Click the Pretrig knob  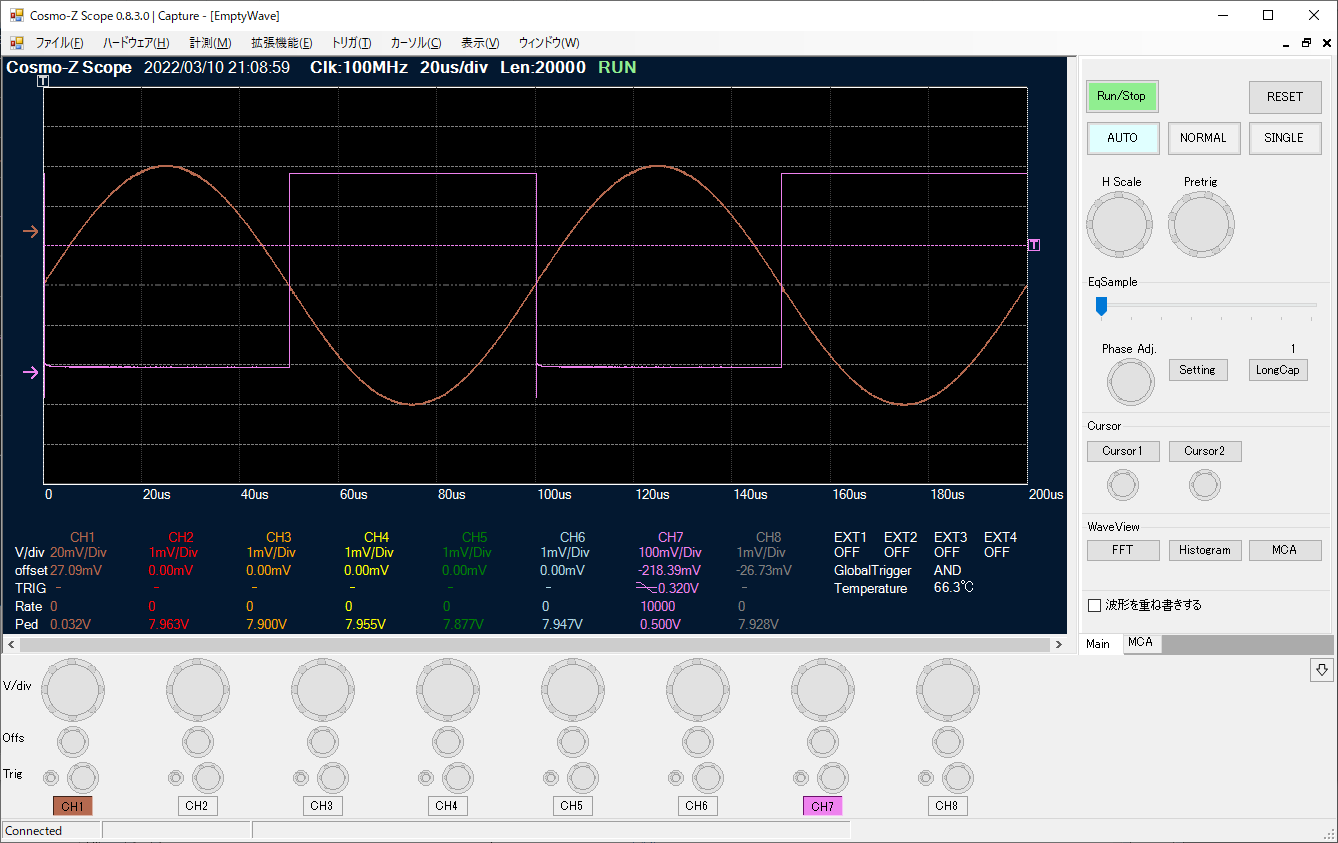1201,225
